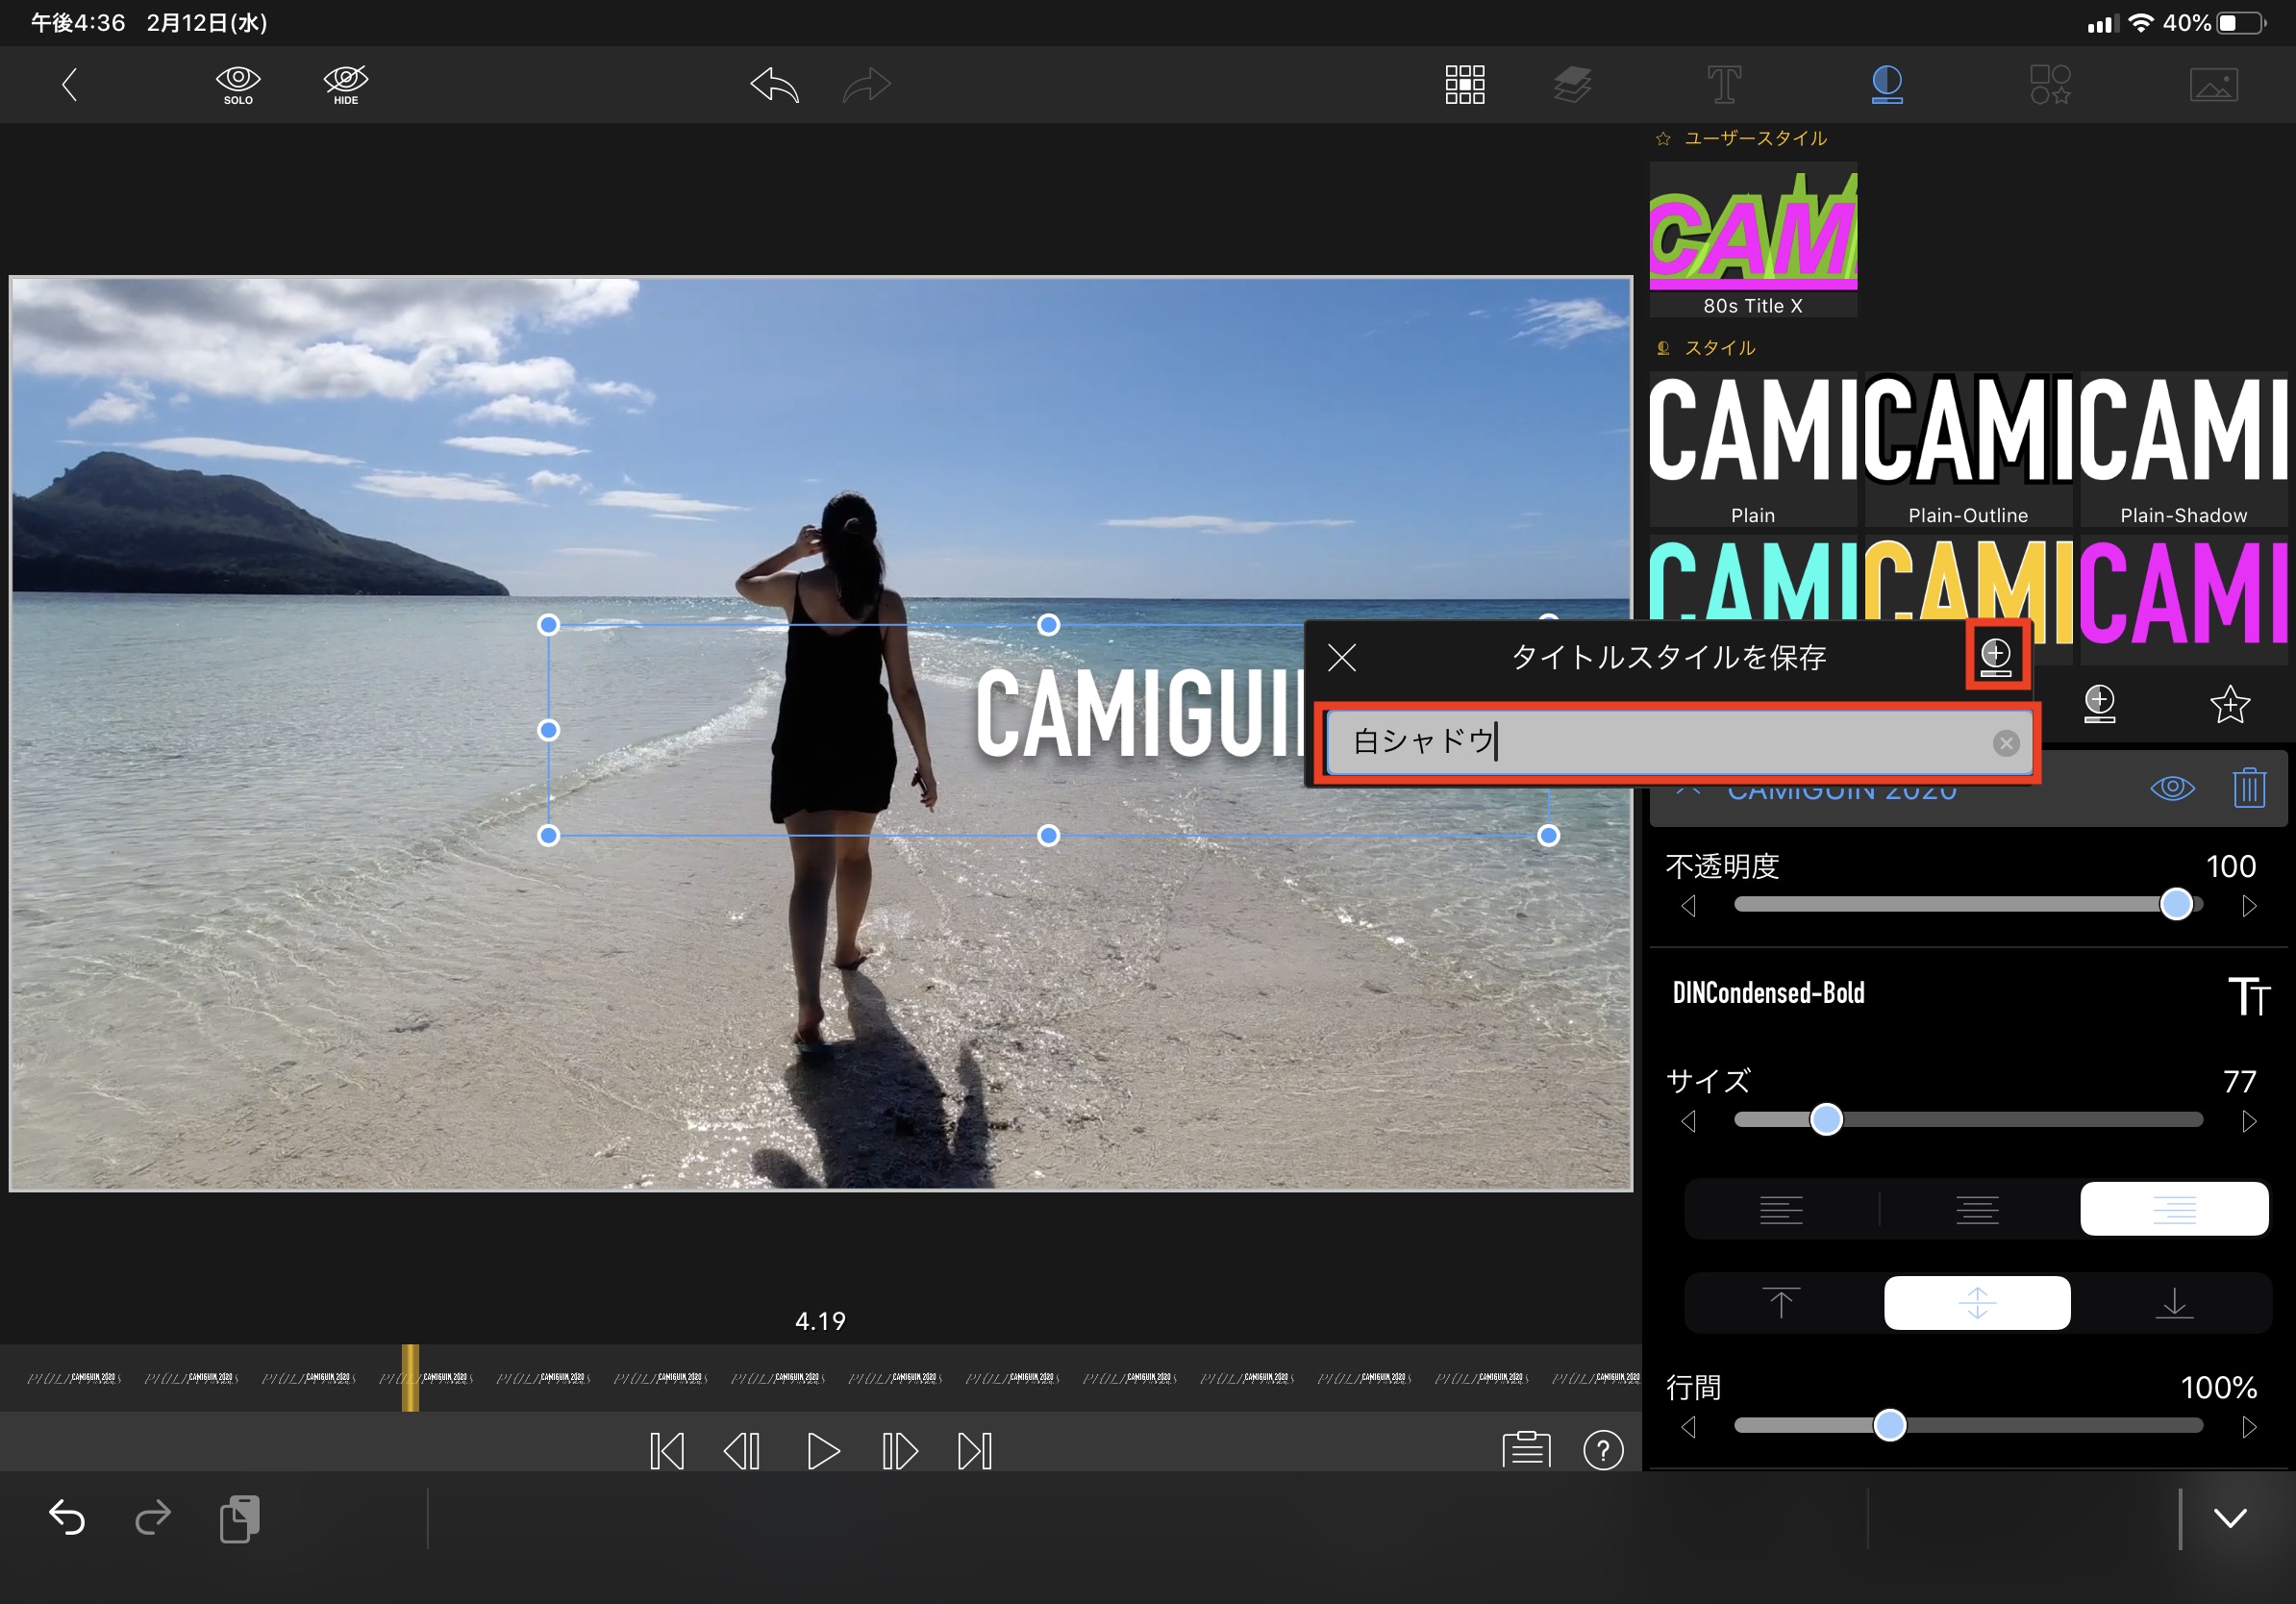Toggle visibility of the CAMIGUIN 2020 layer
The image size is (2296, 1604).
[x=2171, y=788]
